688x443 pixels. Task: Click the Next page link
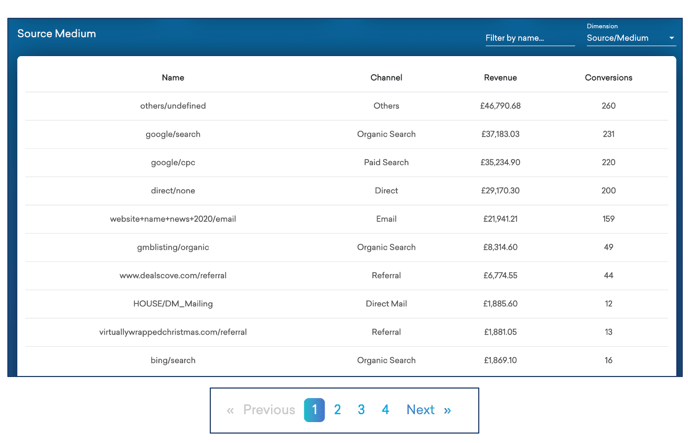coord(420,410)
